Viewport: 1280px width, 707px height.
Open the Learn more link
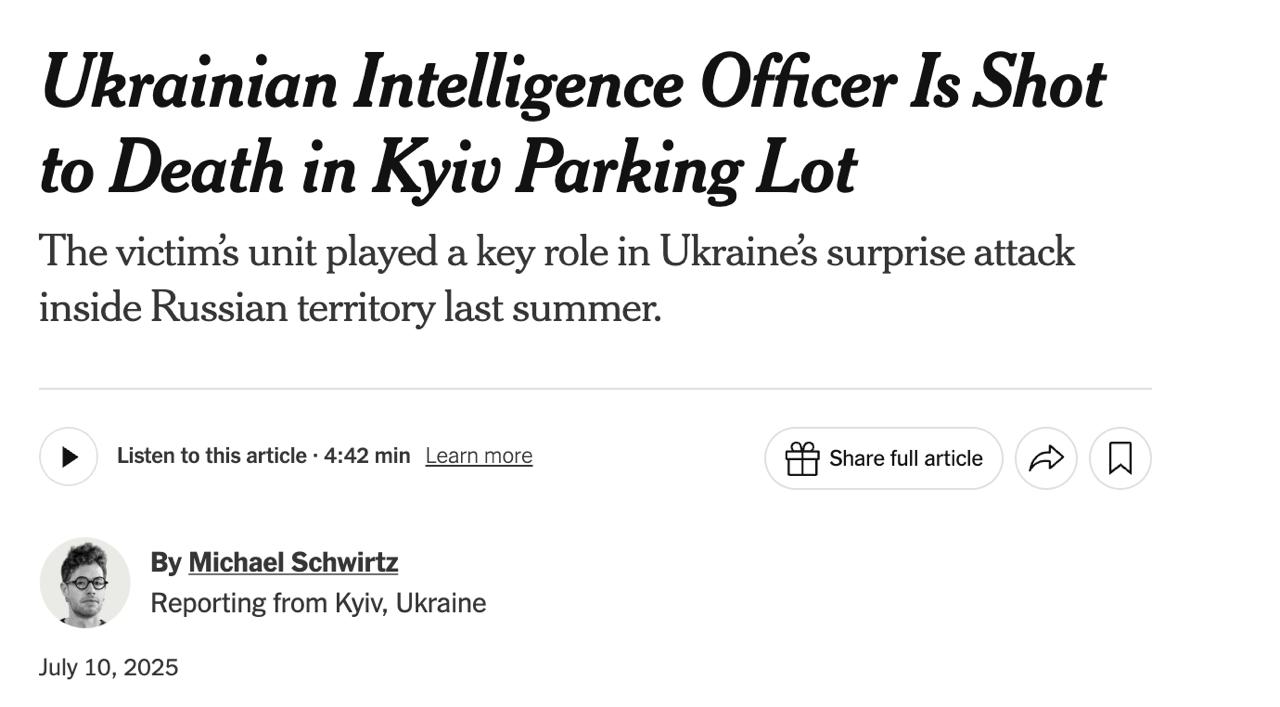(478, 456)
